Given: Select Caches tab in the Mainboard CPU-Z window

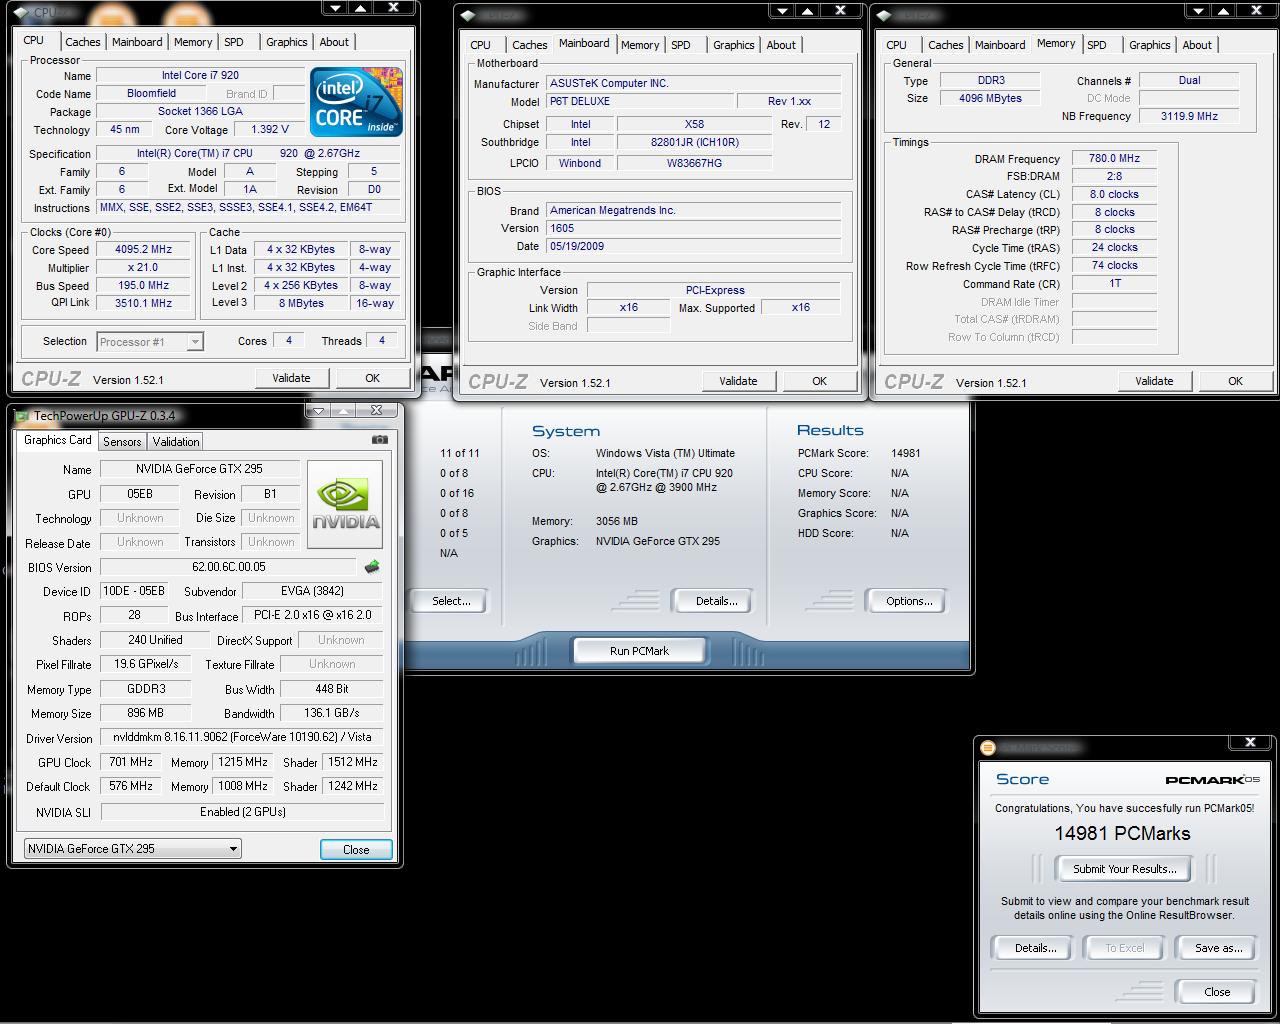Looking at the screenshot, I should click(x=530, y=45).
